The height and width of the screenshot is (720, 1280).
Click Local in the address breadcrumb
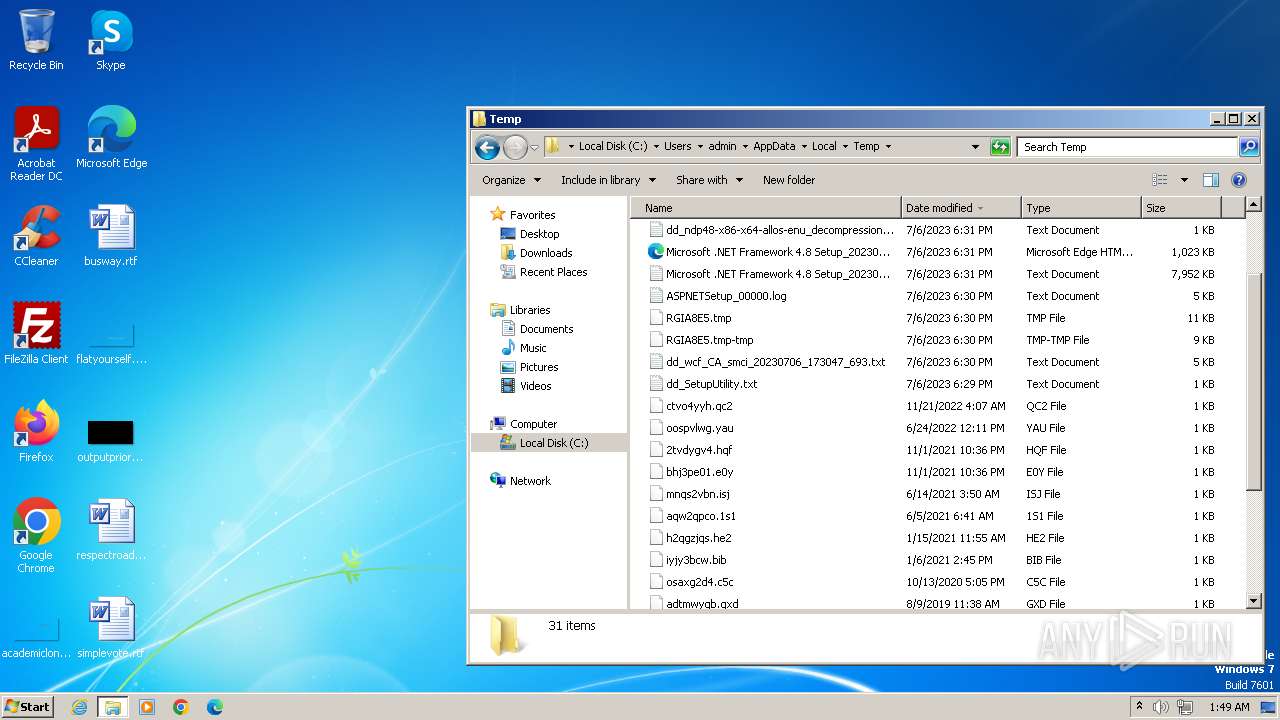(x=824, y=146)
